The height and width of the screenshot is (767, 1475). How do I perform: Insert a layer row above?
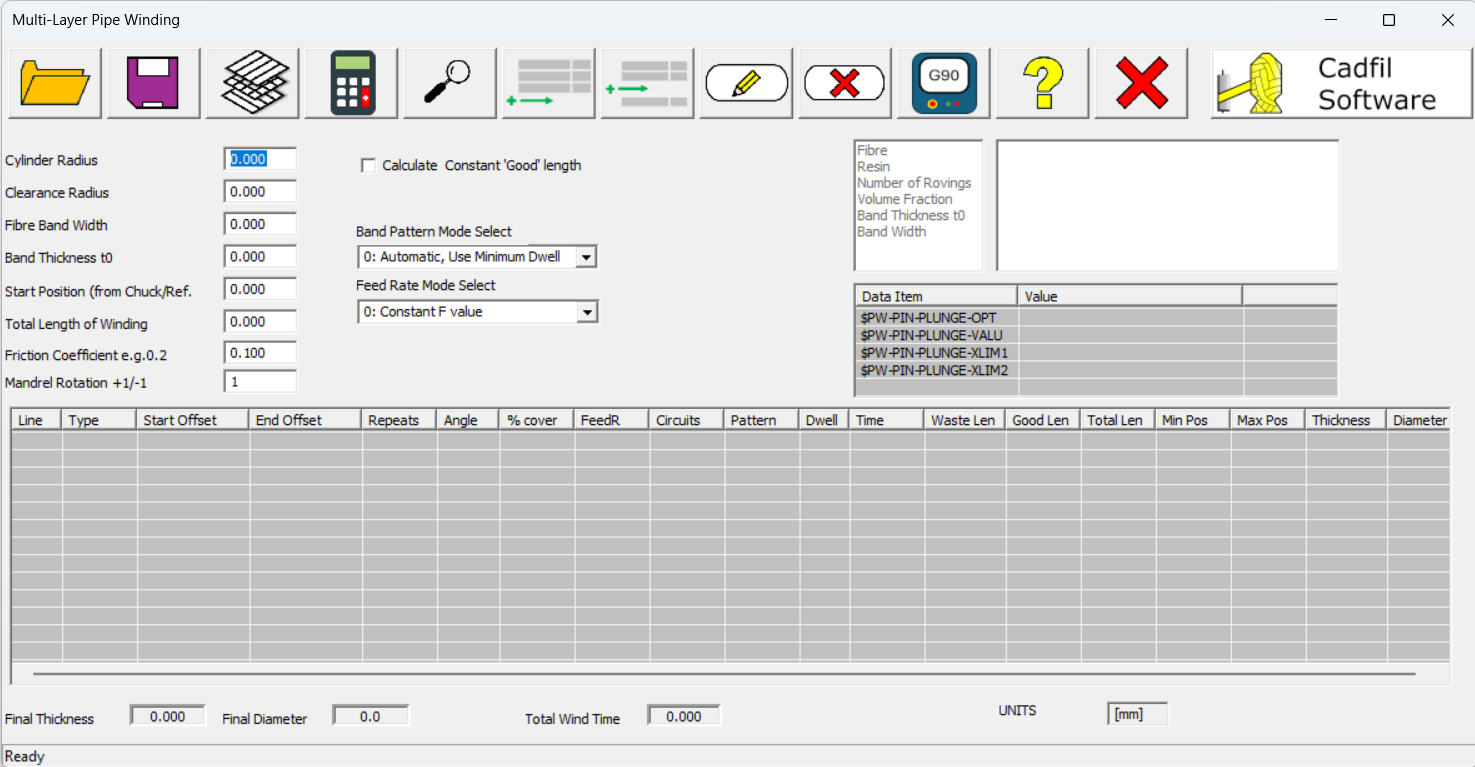pyautogui.click(x=549, y=83)
